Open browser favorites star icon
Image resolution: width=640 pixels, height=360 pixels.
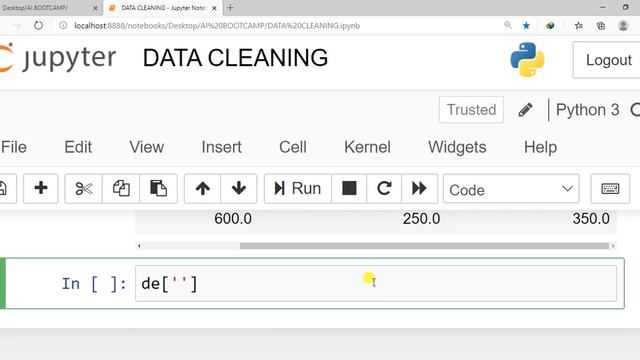[579, 26]
